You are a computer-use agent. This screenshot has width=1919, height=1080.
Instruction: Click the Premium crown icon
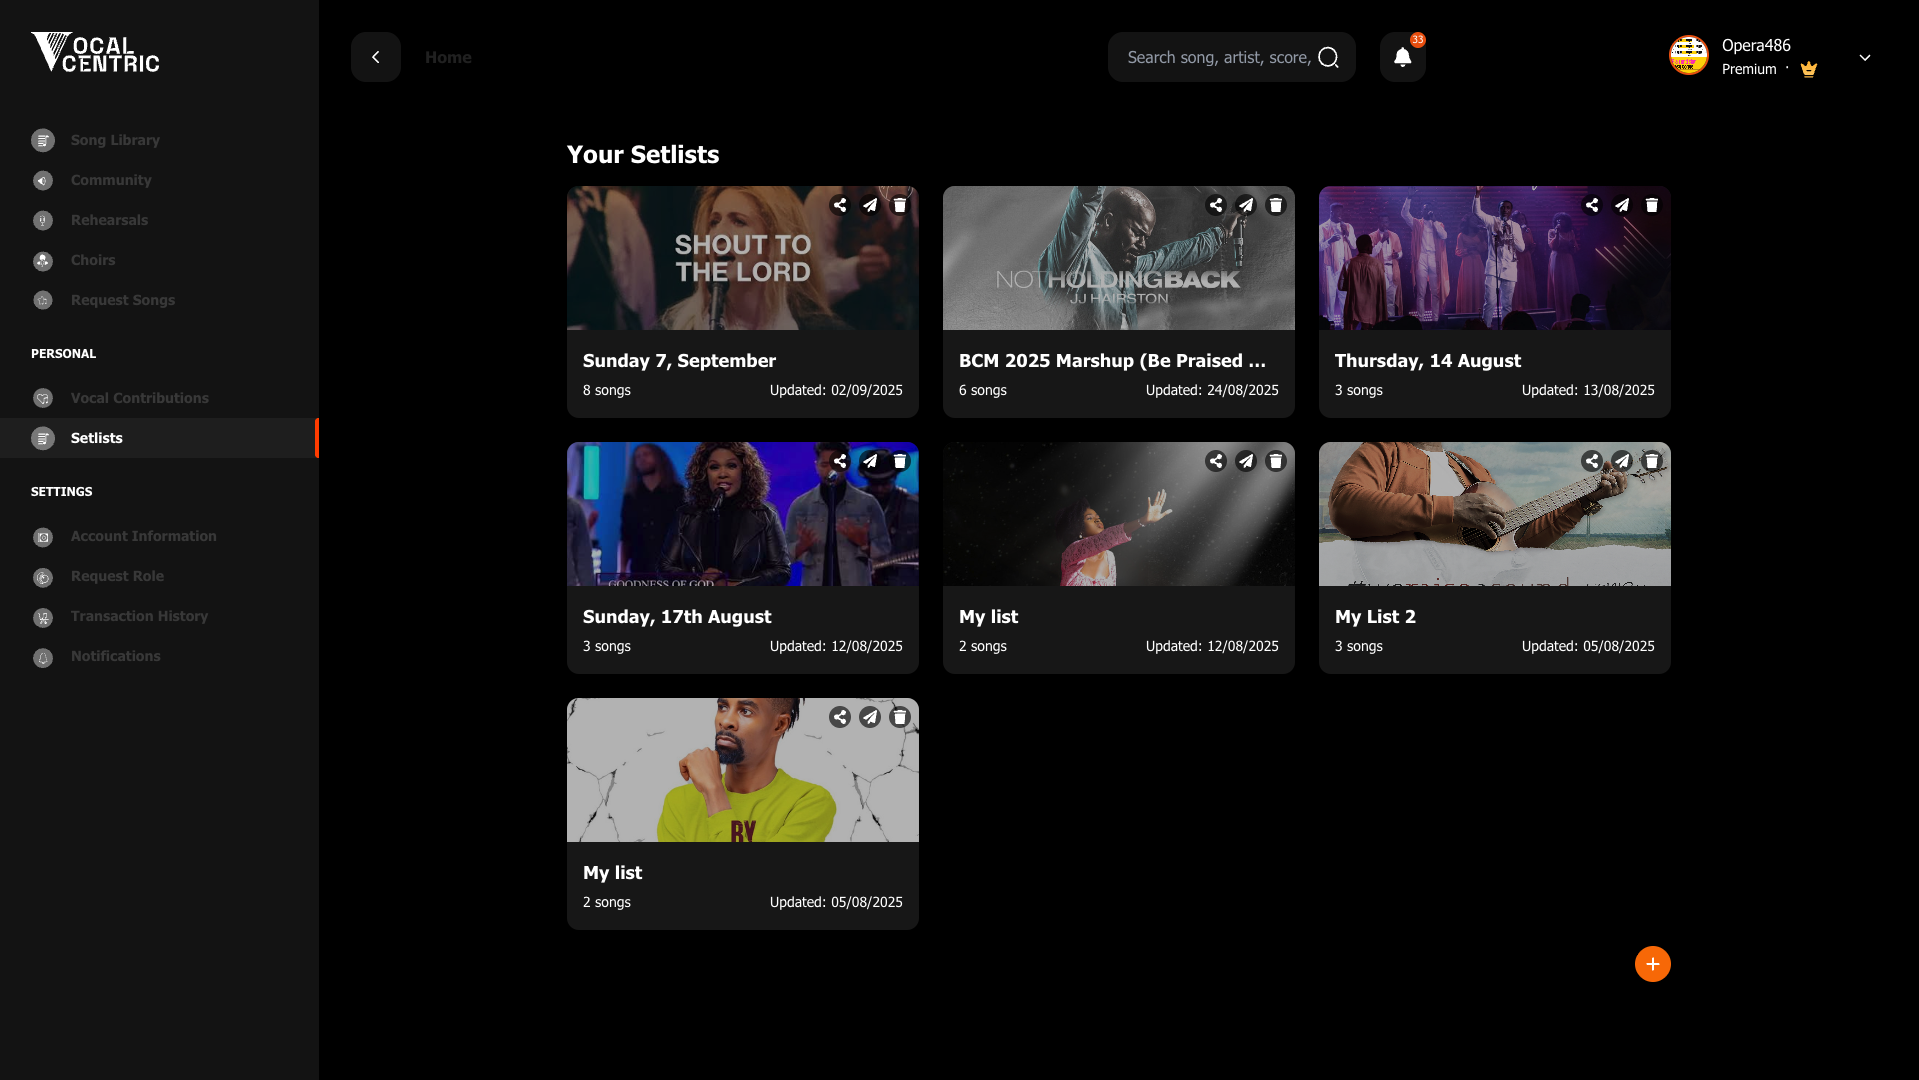1808,69
